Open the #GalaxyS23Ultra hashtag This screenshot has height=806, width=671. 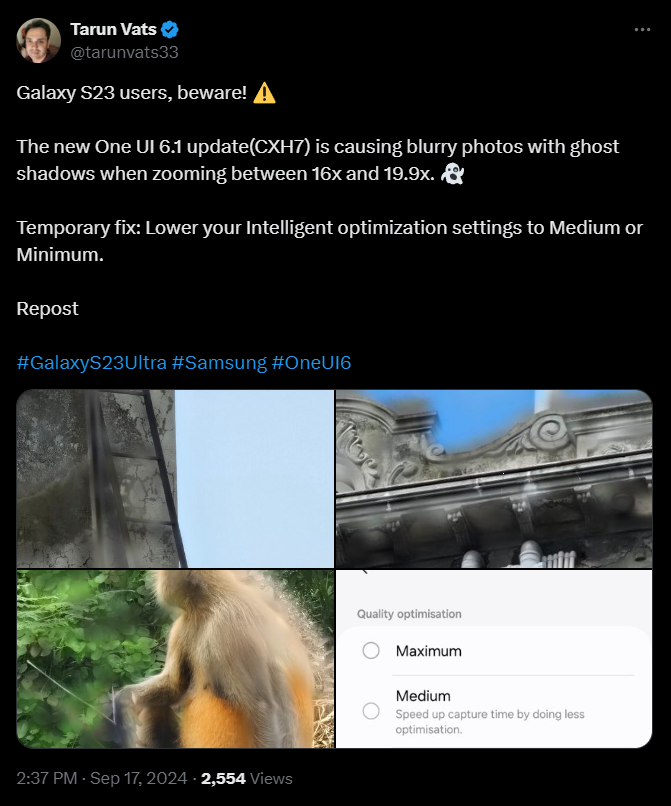coord(92,363)
